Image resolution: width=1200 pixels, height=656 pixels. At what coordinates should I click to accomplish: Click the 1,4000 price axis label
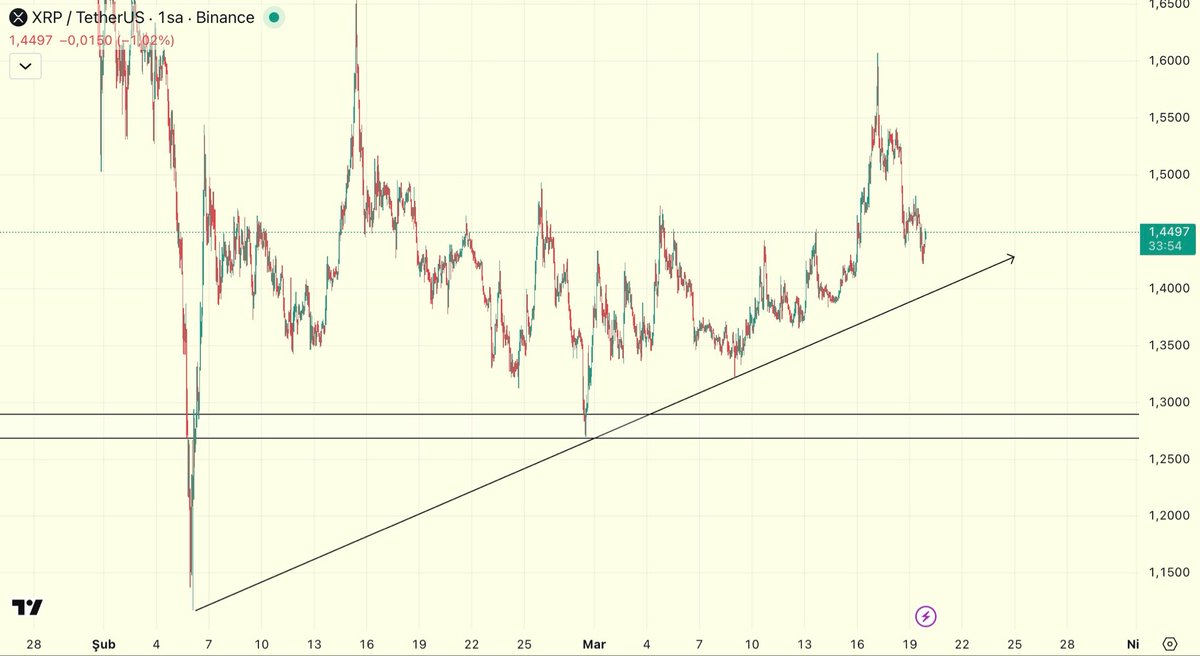click(x=1168, y=289)
